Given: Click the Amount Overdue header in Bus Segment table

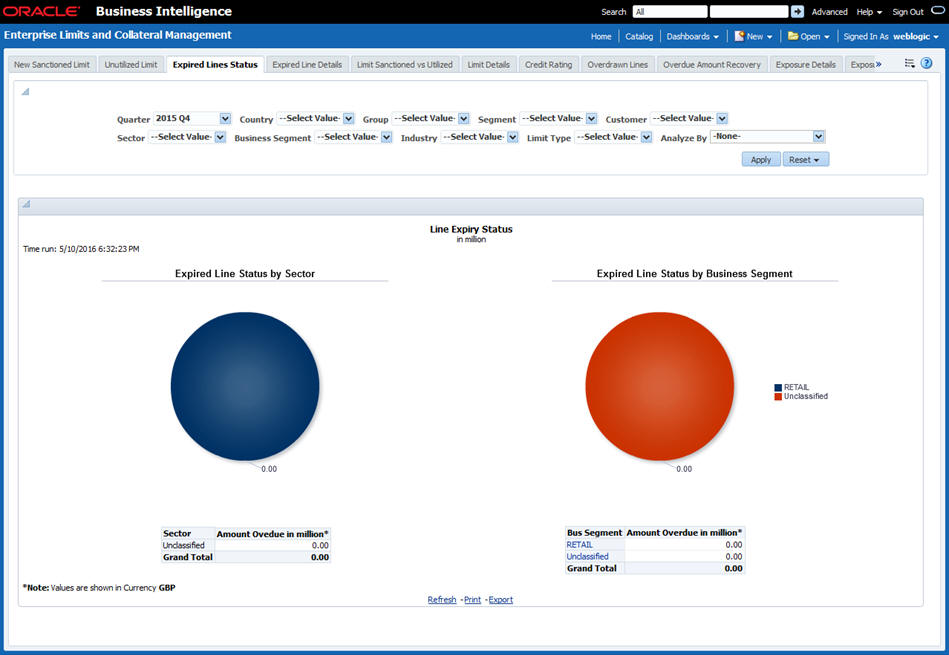Looking at the screenshot, I should tap(684, 533).
